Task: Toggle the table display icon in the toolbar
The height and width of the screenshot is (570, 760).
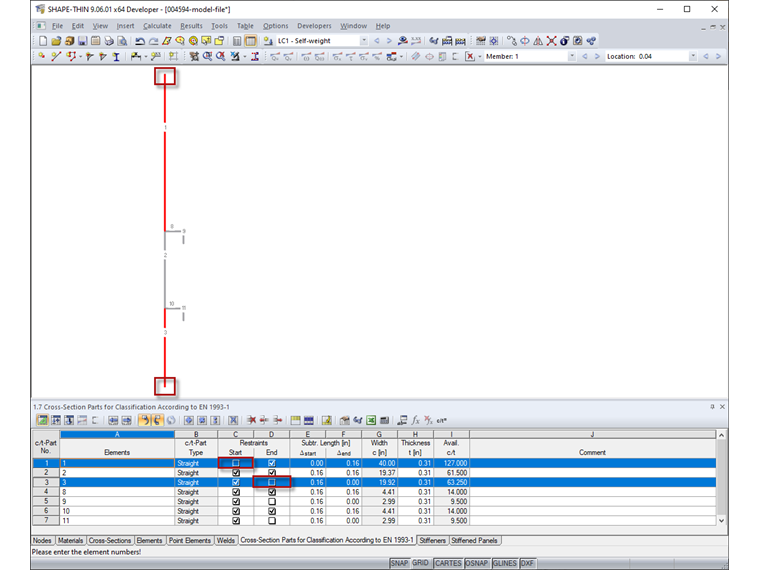Action: (251, 41)
